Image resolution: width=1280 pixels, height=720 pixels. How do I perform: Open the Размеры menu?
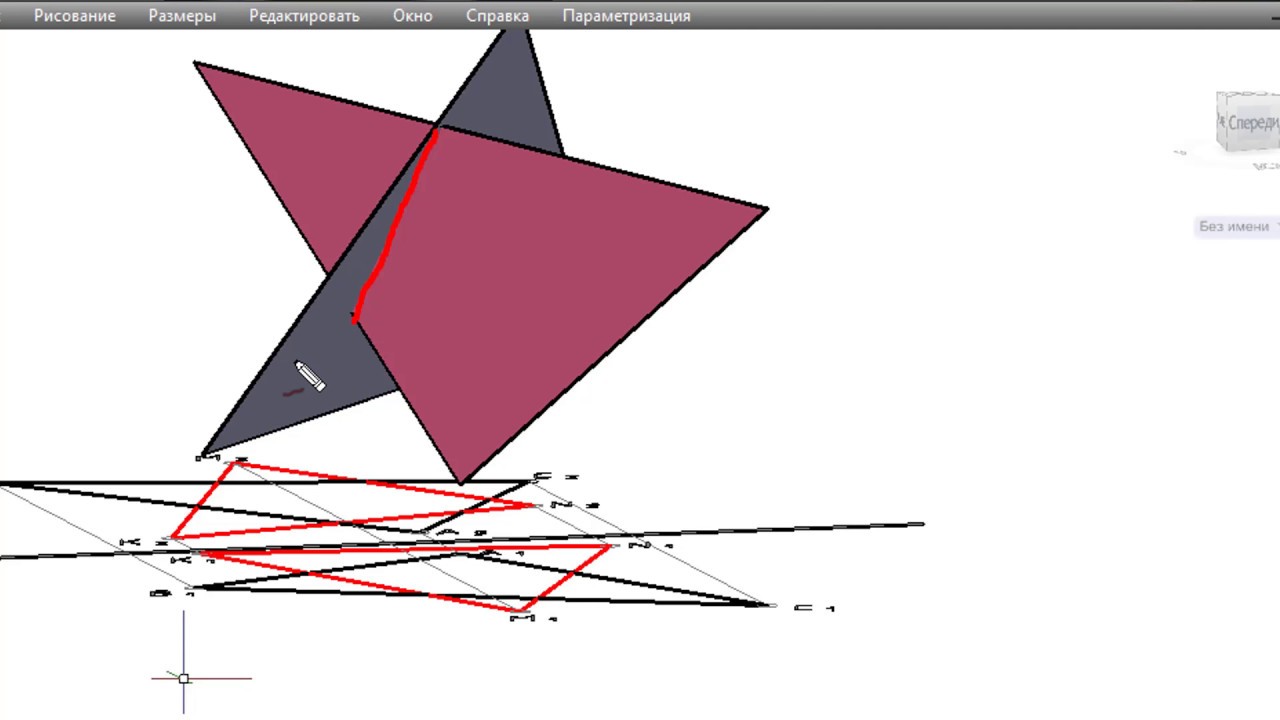(182, 16)
